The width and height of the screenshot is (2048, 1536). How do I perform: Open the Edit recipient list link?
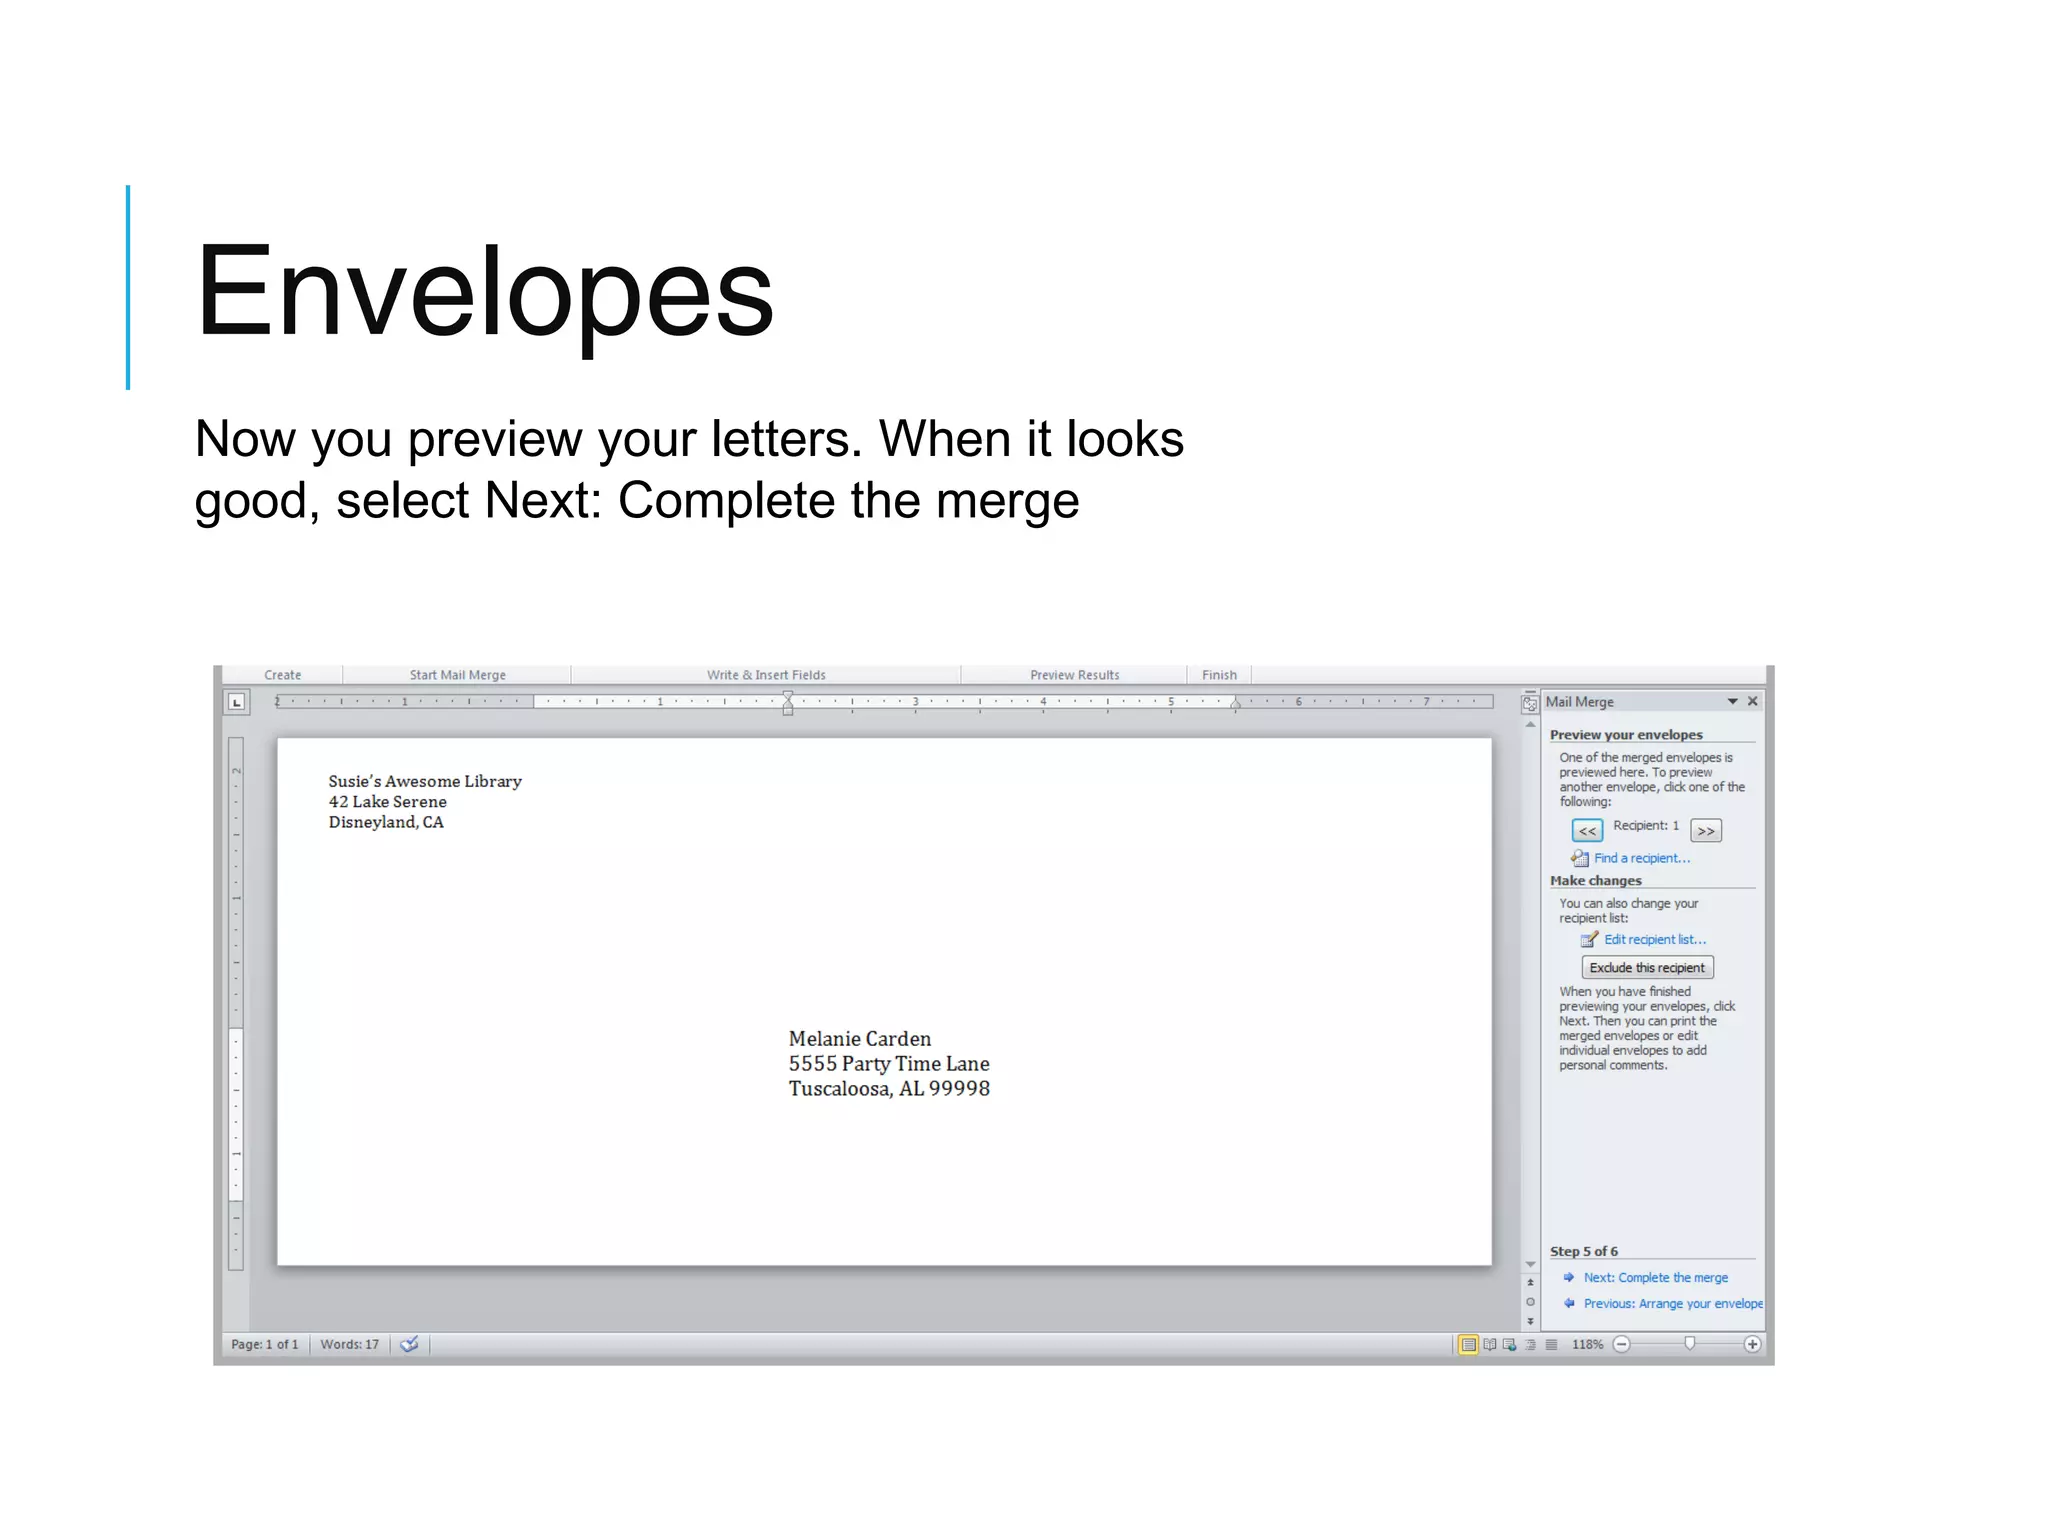coord(1655,939)
